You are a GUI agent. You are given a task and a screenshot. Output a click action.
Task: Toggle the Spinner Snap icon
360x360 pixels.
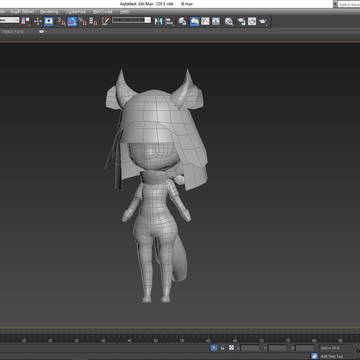[93, 21]
